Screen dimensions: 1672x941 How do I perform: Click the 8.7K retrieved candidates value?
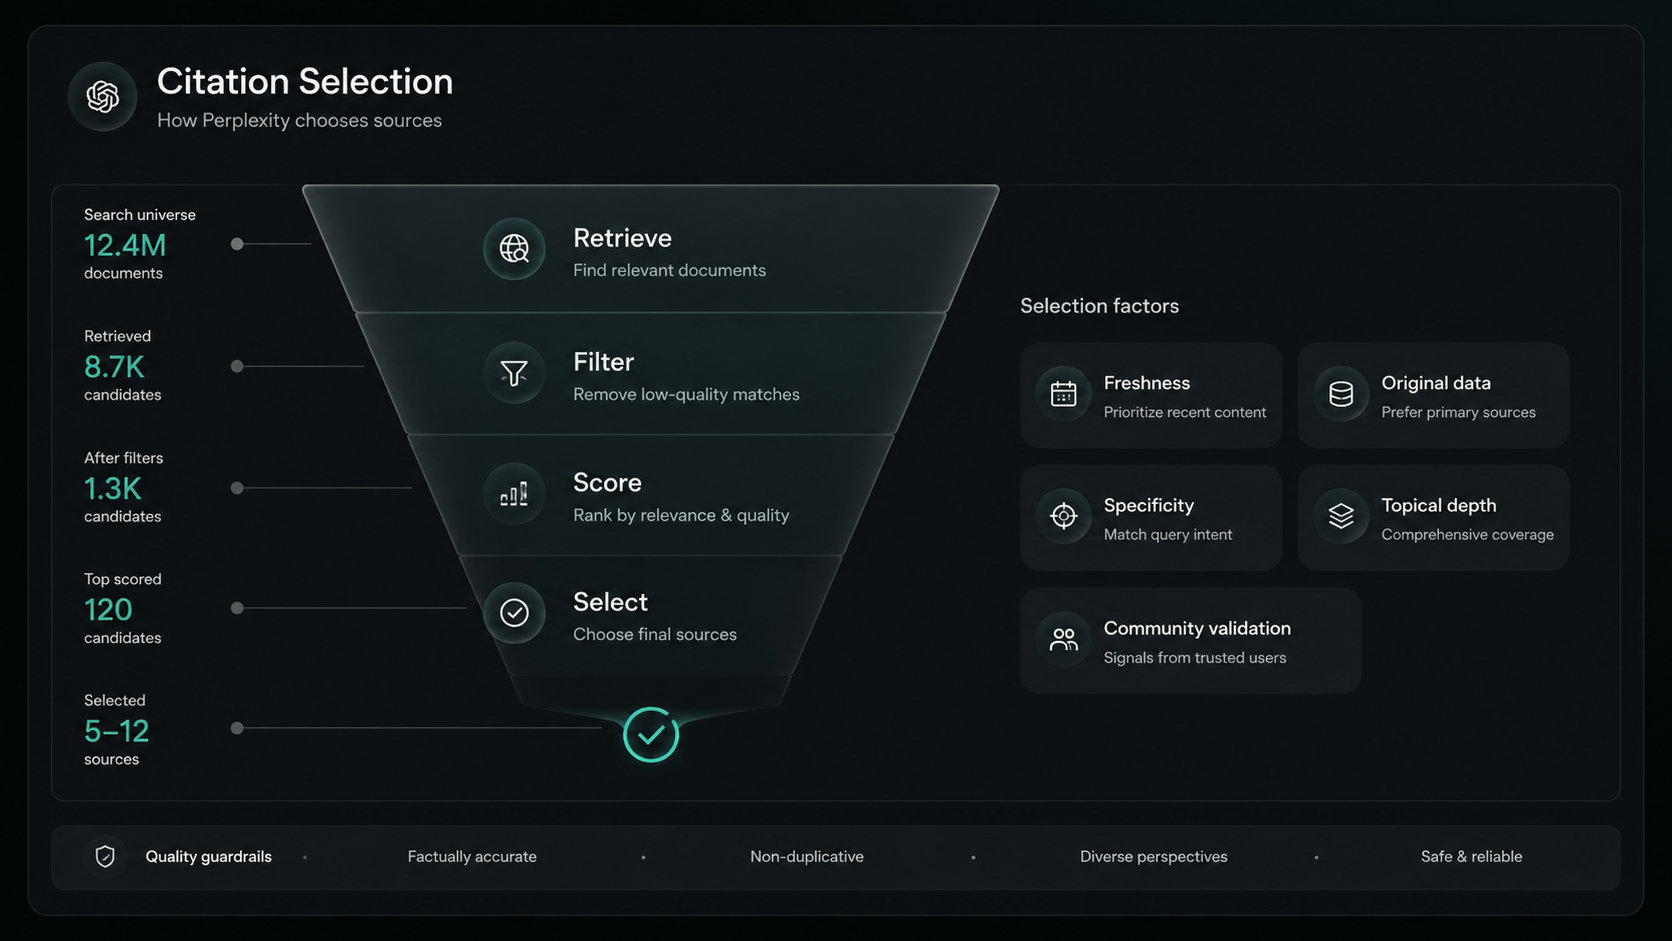point(114,367)
